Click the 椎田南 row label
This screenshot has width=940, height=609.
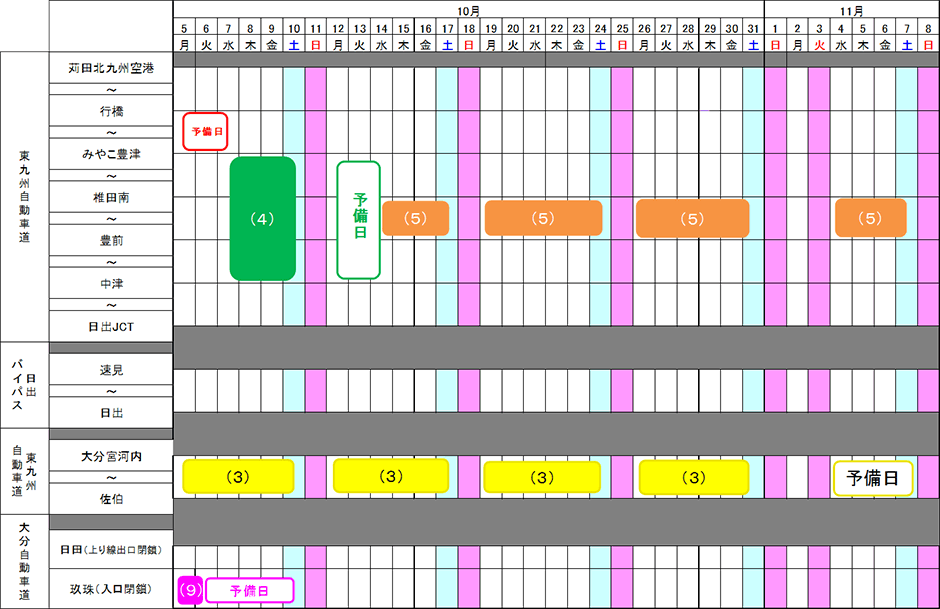tap(112, 198)
